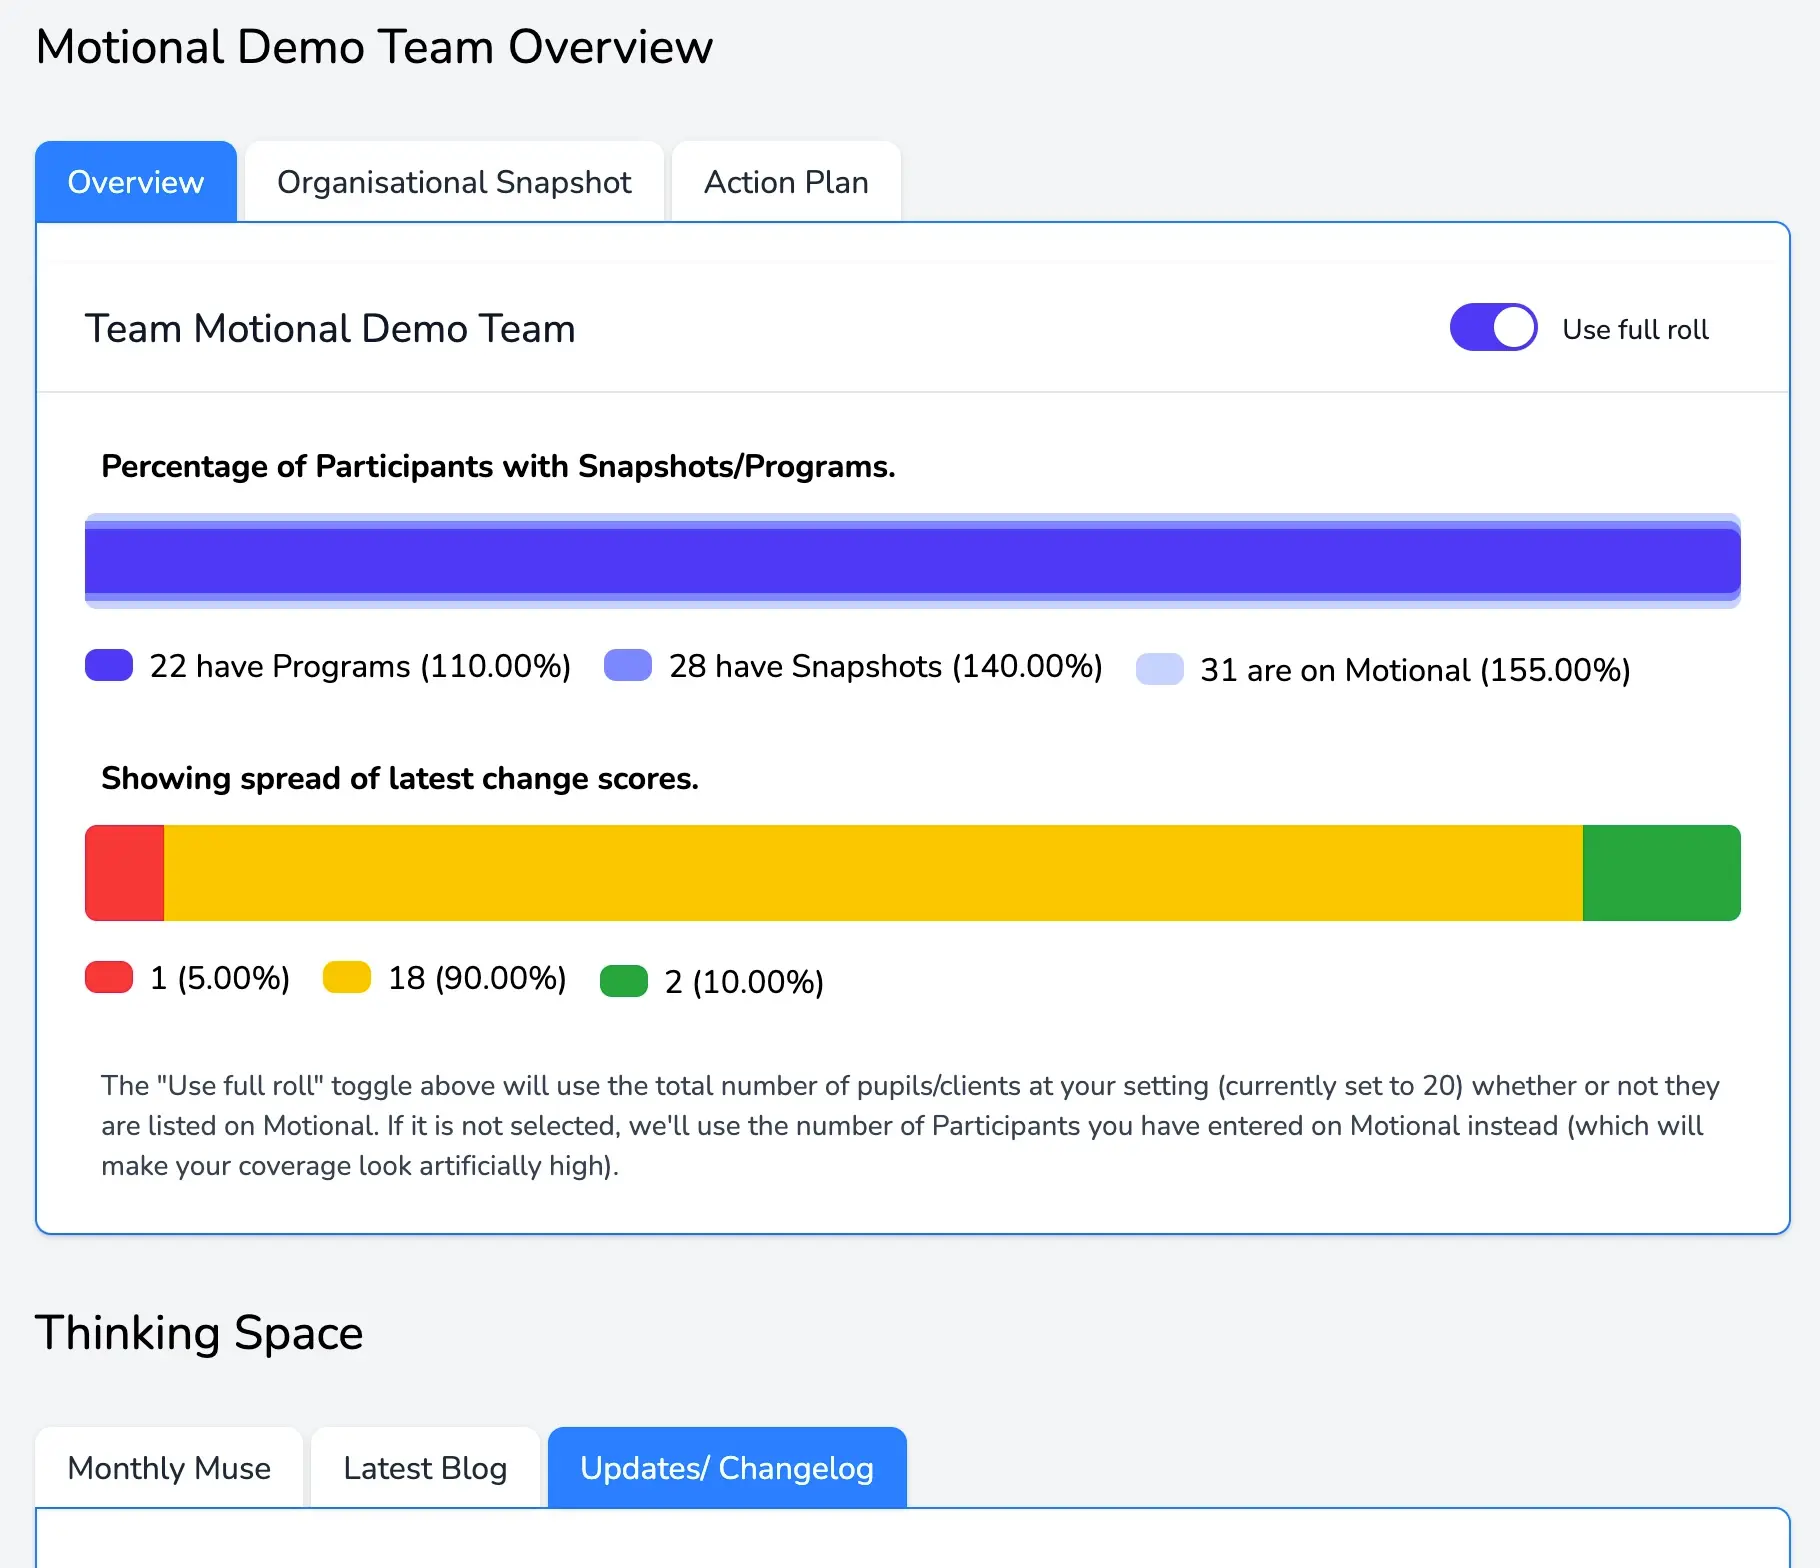Click the '28 have Snapshots (140.00%)' label
1820x1568 pixels.
coord(885,666)
